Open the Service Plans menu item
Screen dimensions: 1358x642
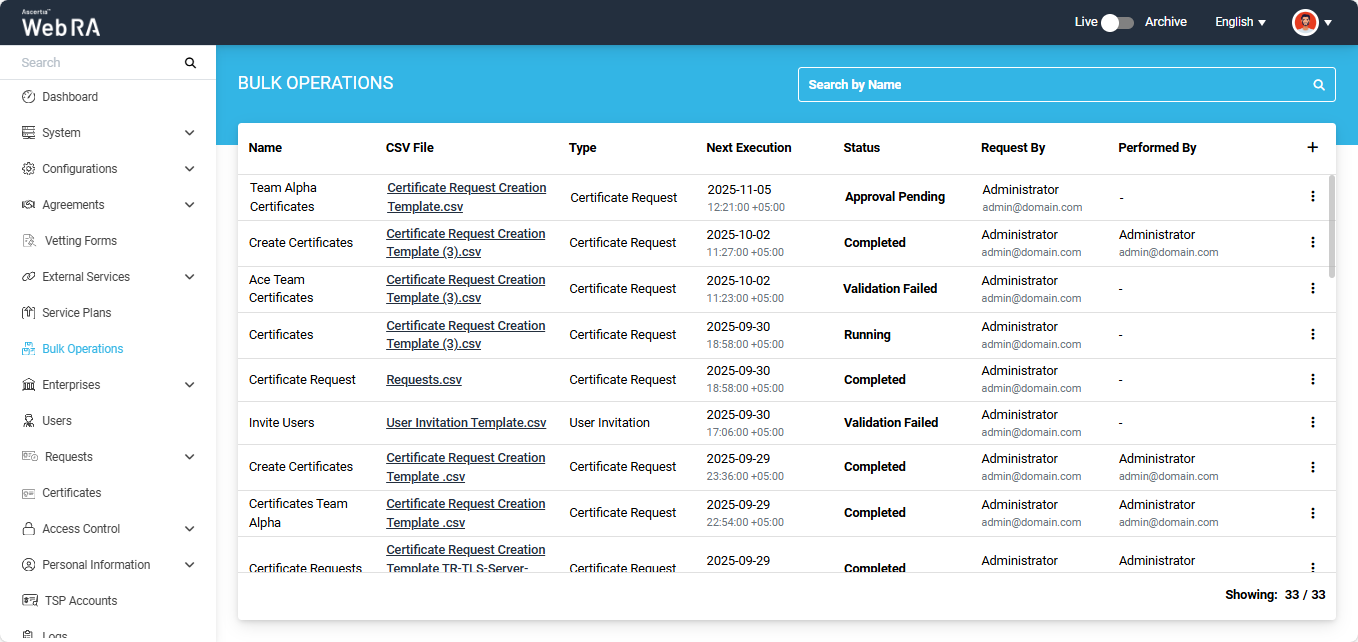click(x=76, y=313)
